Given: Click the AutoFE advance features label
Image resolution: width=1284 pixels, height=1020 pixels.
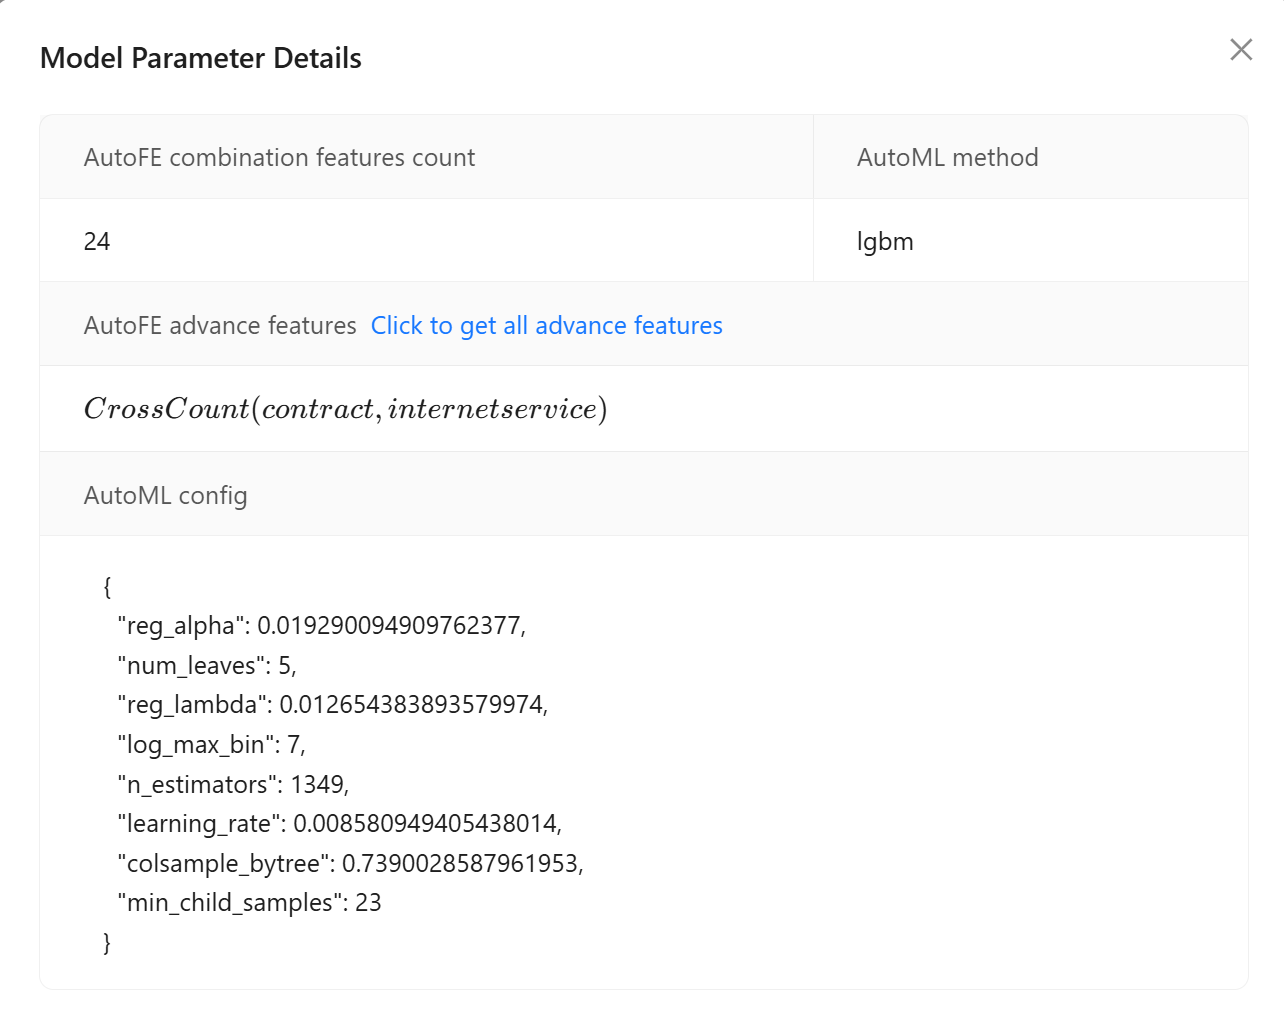Looking at the screenshot, I should [x=220, y=326].
